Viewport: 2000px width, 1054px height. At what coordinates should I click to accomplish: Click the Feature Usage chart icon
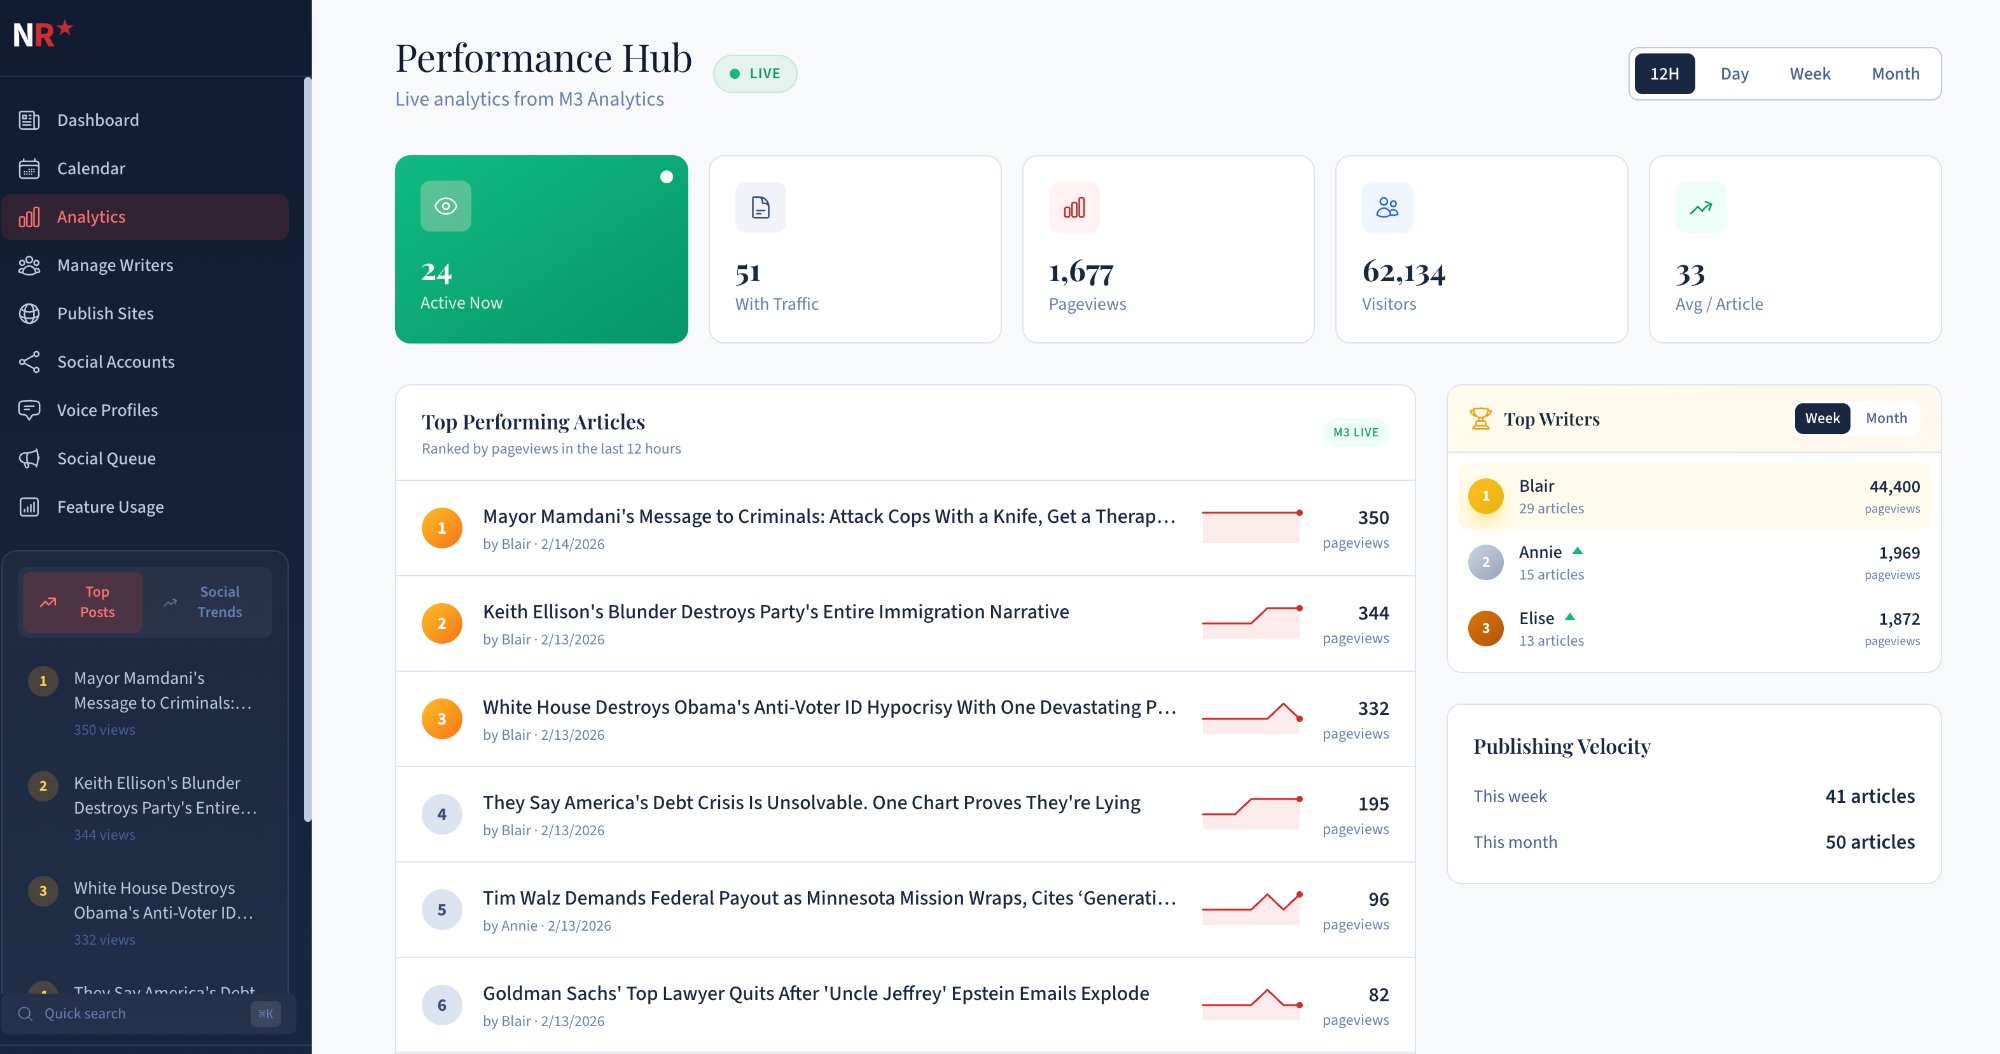point(29,507)
